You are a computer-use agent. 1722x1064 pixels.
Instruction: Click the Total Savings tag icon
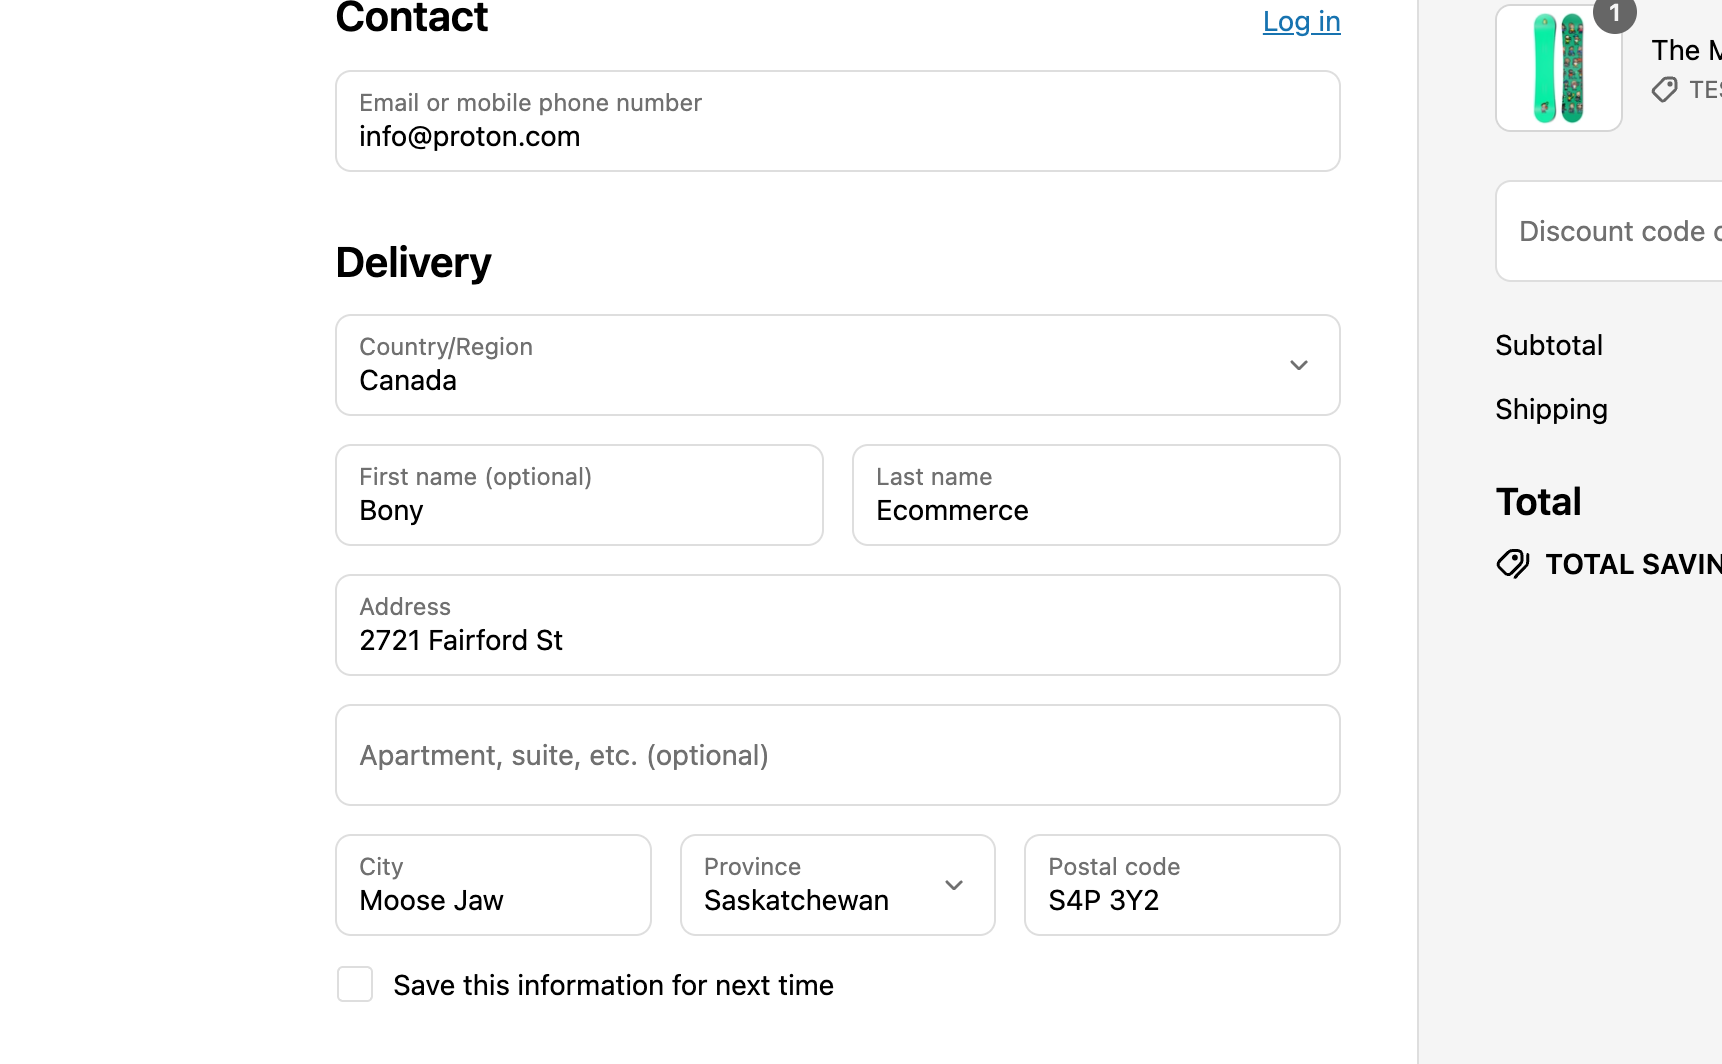pos(1513,564)
